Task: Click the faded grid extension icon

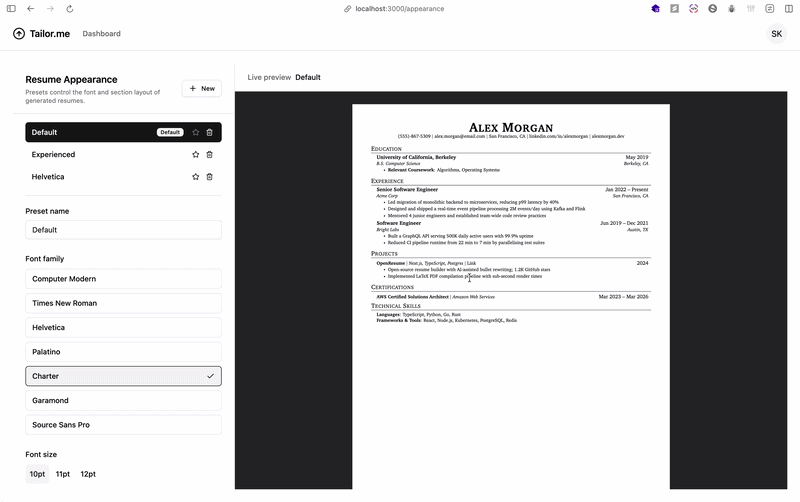Action: pos(751,9)
